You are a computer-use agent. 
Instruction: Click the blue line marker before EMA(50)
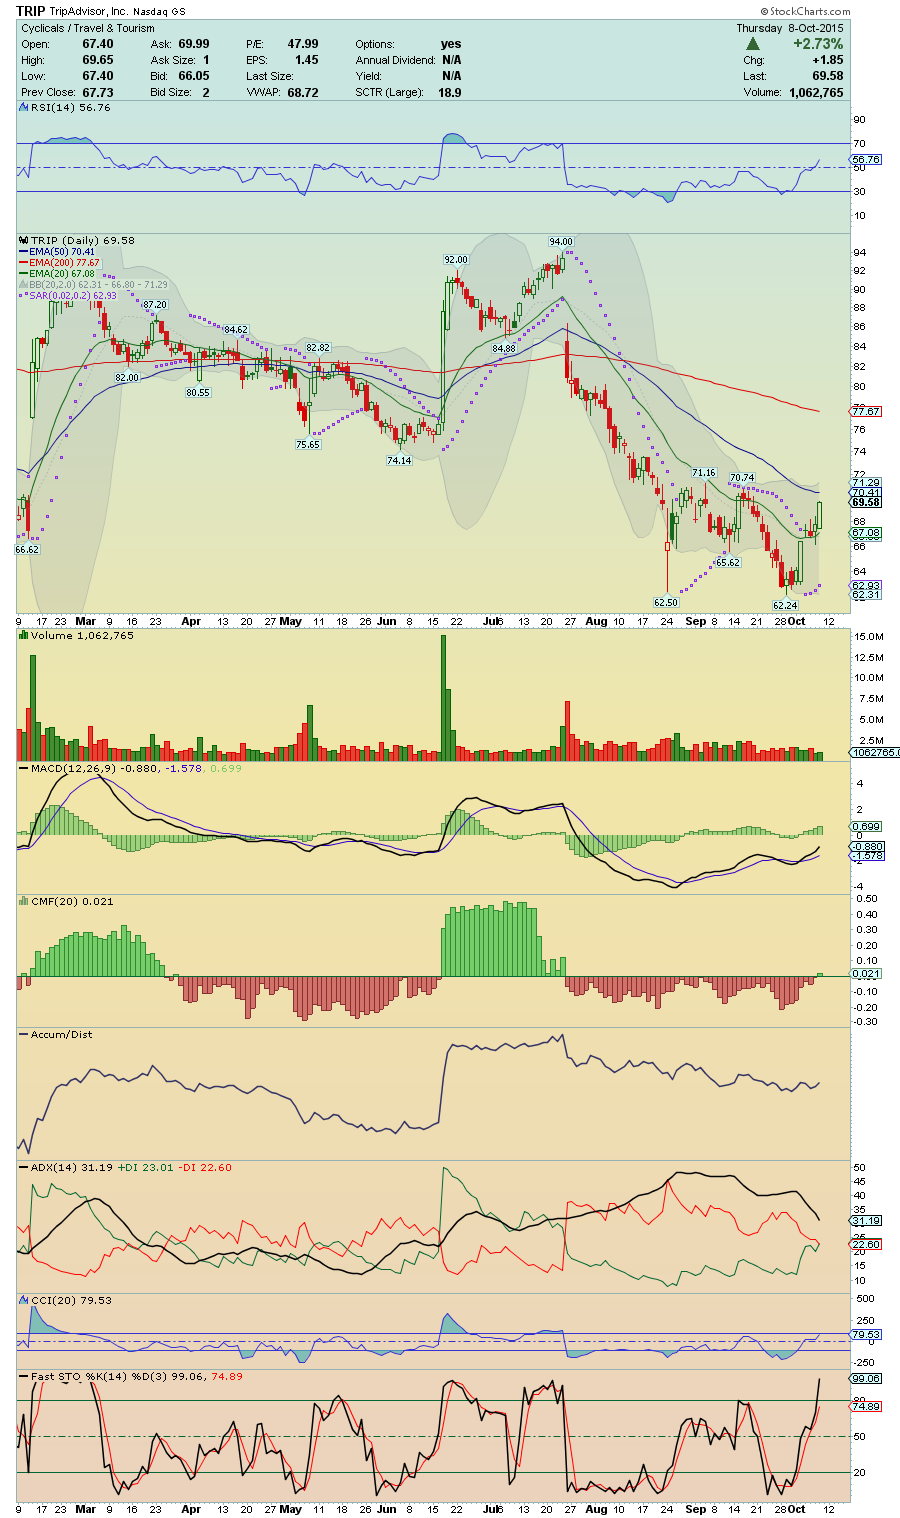coord(24,252)
